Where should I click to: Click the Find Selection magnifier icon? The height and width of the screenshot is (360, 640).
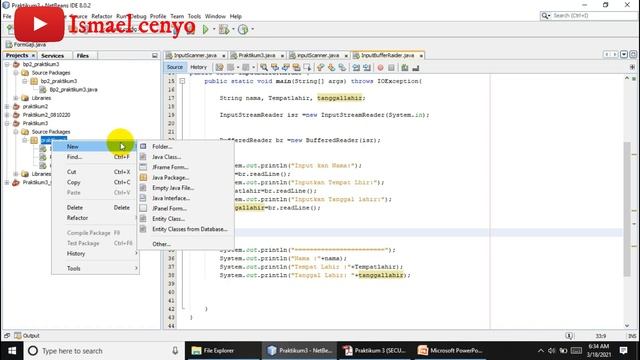(x=264, y=67)
